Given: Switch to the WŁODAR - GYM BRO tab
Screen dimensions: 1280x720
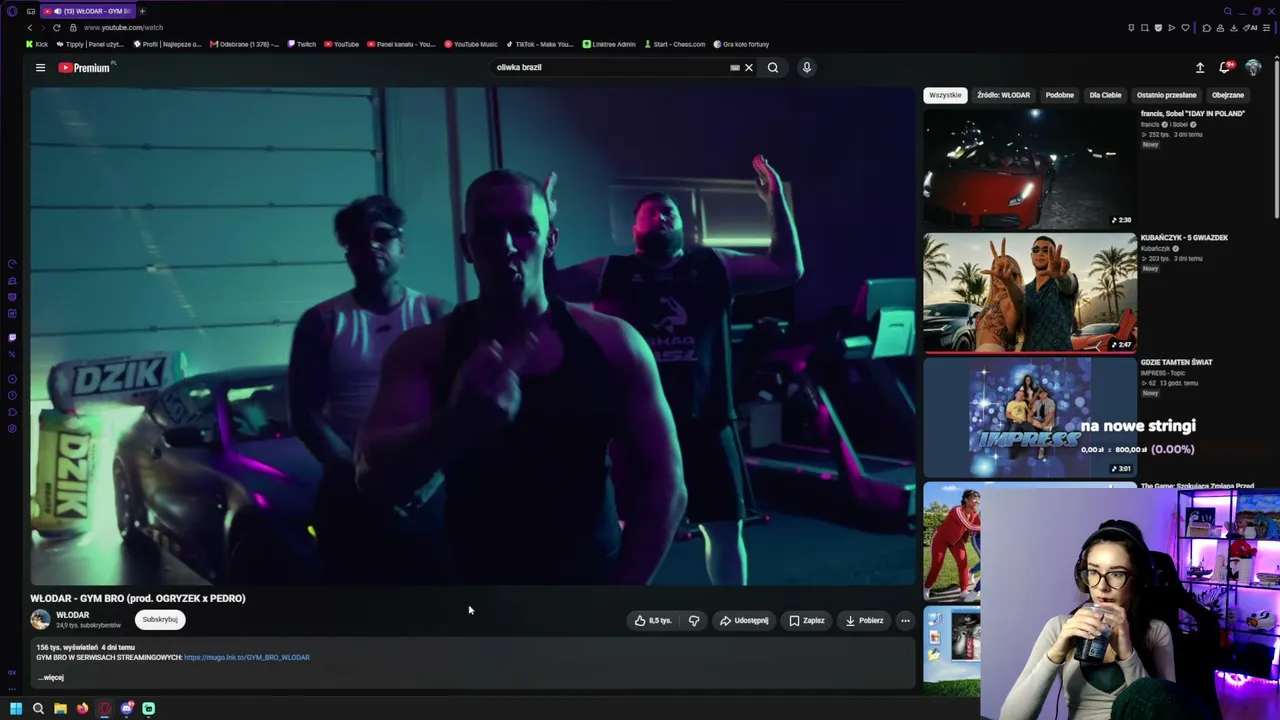Looking at the screenshot, I should point(87,11).
